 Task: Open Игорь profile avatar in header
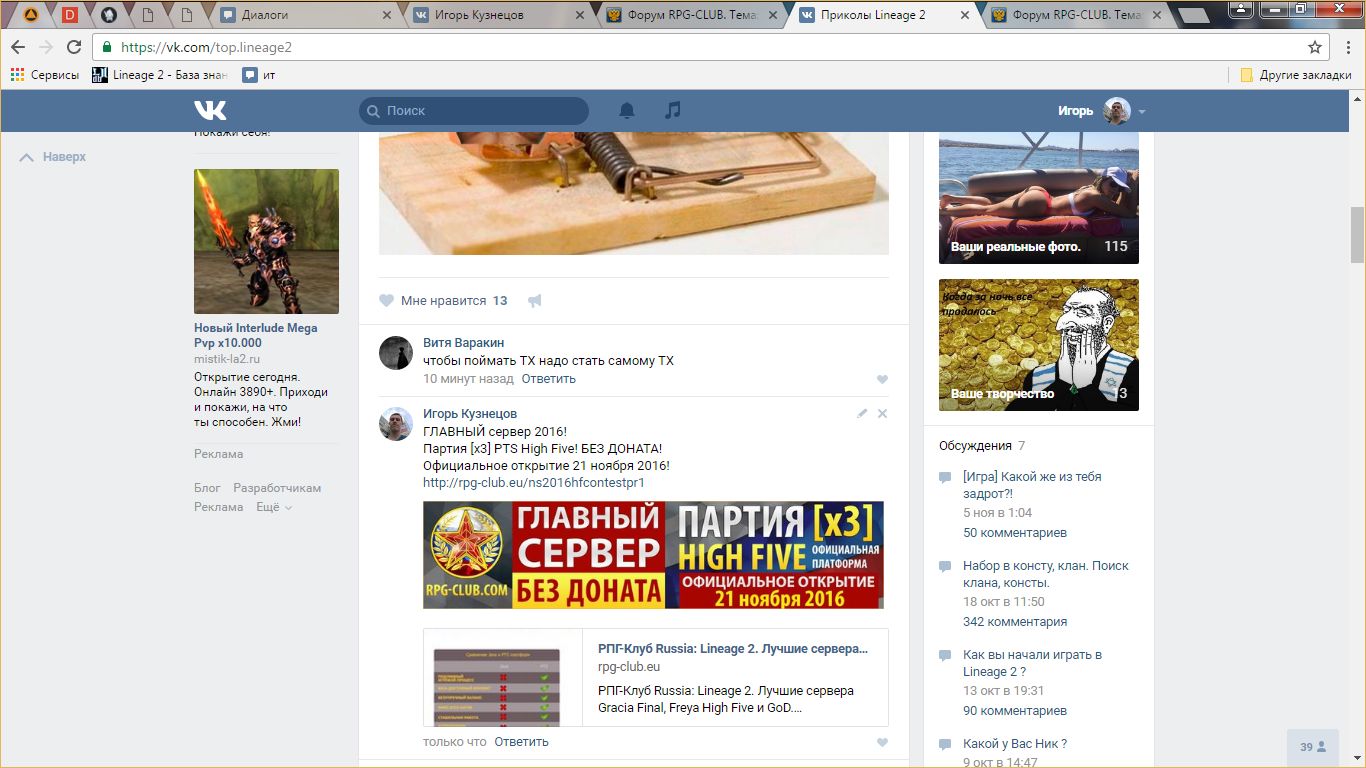pyautogui.click(x=1117, y=111)
